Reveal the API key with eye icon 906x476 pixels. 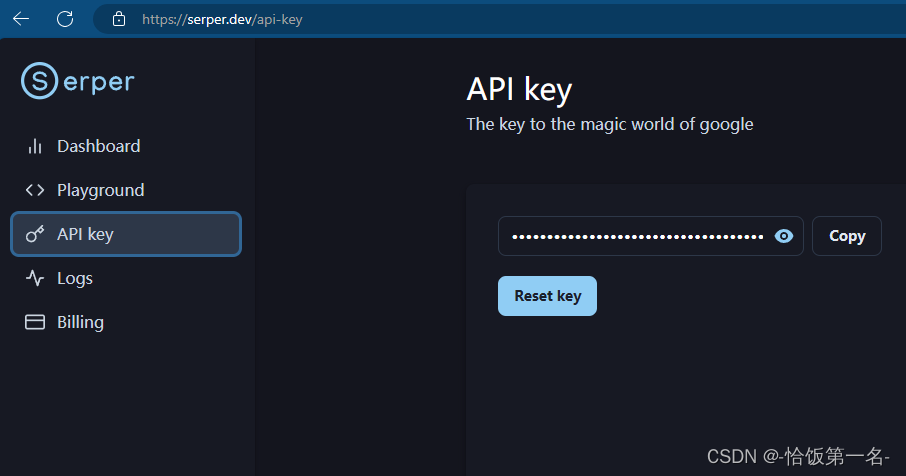(x=784, y=236)
